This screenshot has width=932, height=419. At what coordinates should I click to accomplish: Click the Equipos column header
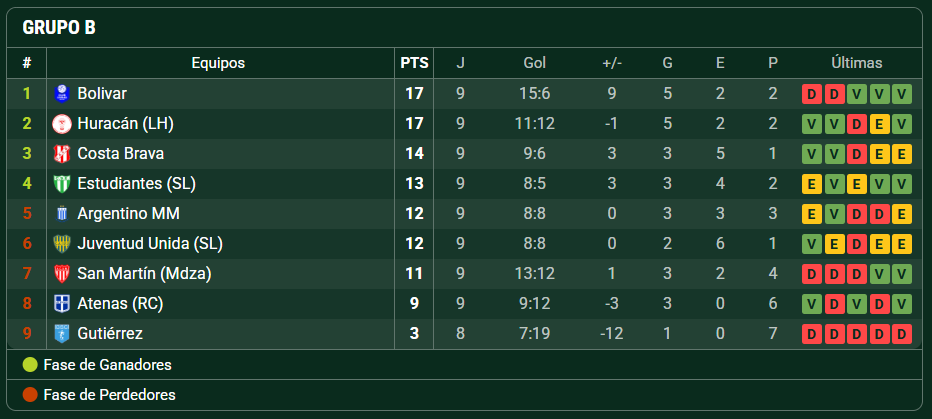(218, 63)
